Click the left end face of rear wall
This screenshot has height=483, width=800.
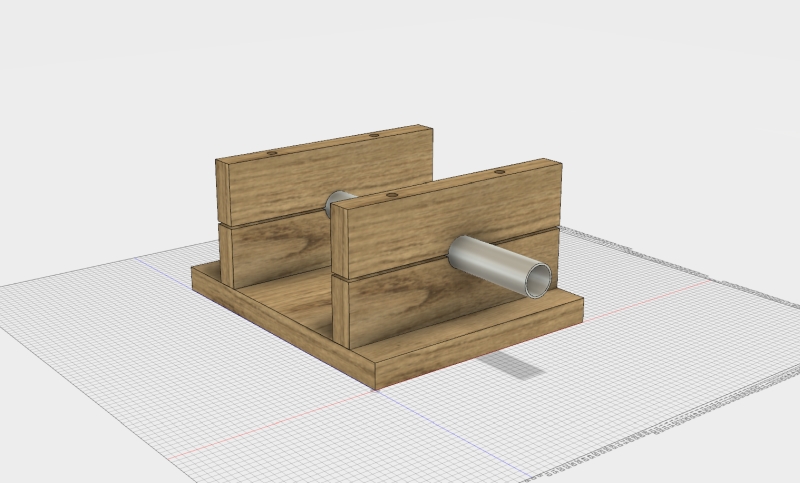tap(223, 225)
